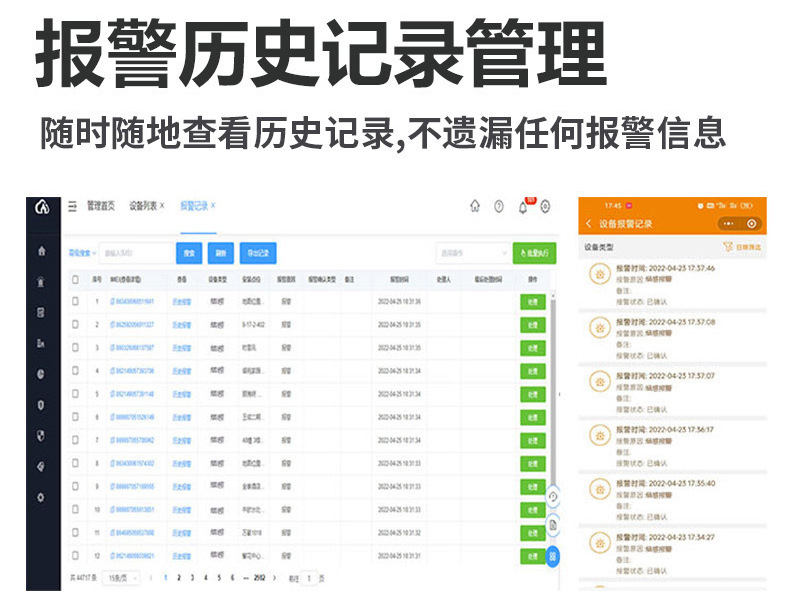Tap alarm icon of the 17:36:17 record

point(600,435)
